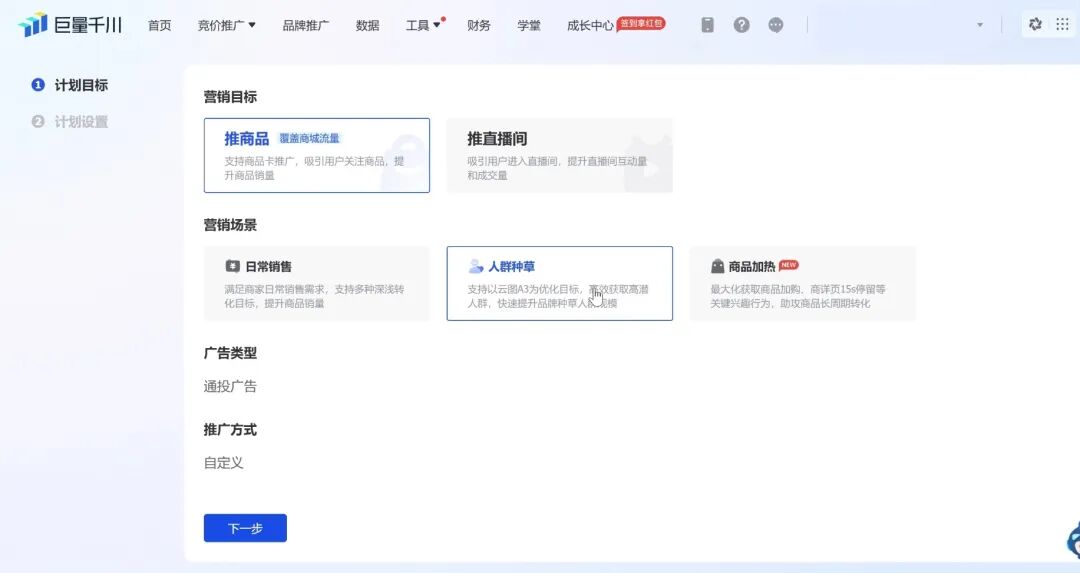This screenshot has width=1080, height=573.
Task: Go to 计划设置 step in sidebar
Action: click(x=81, y=121)
